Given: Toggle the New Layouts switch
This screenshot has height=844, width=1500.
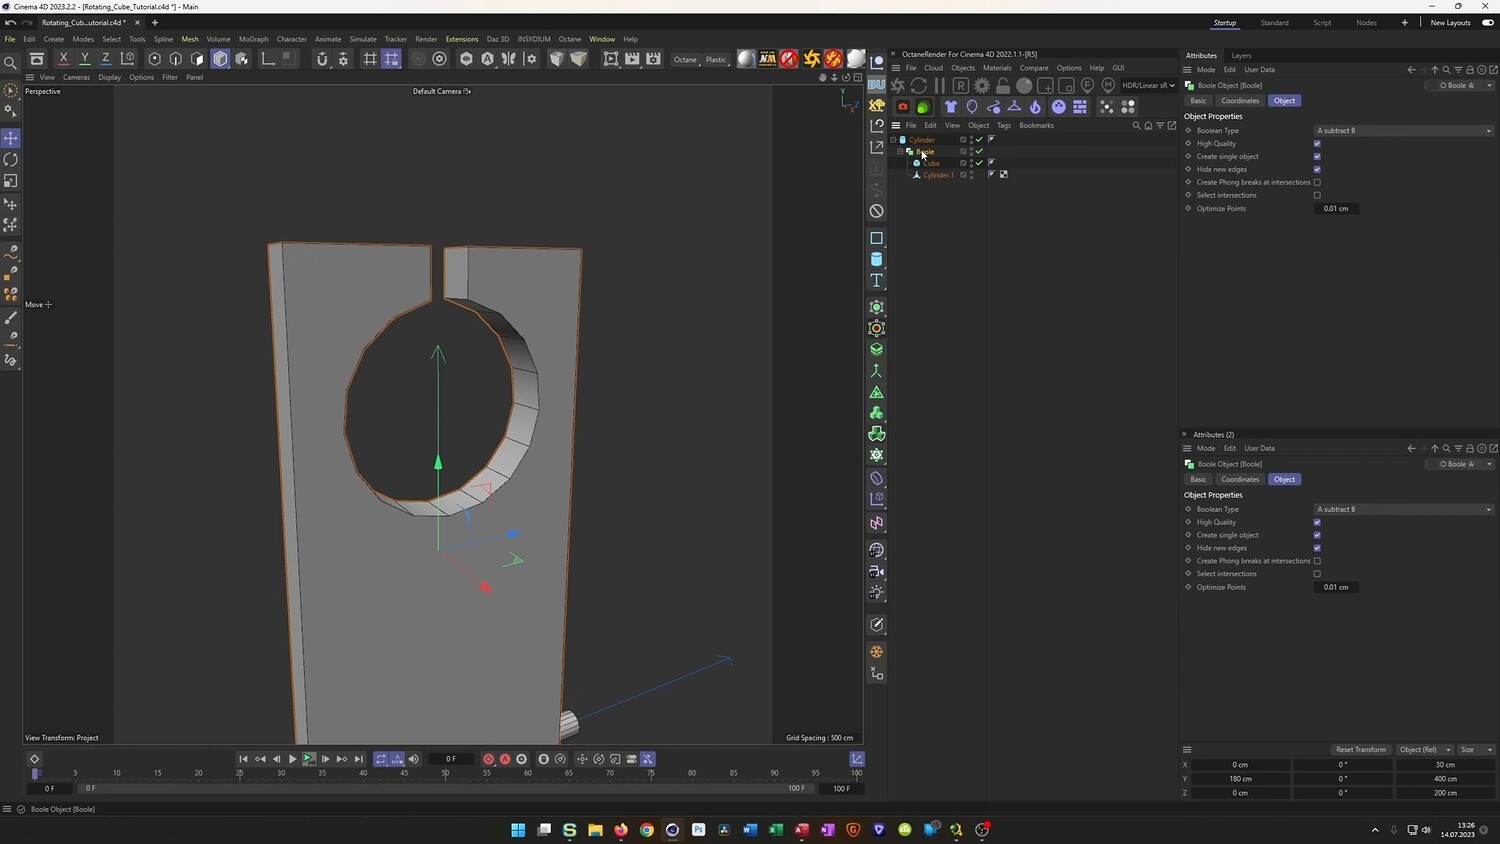Looking at the screenshot, I should tap(1488, 23).
